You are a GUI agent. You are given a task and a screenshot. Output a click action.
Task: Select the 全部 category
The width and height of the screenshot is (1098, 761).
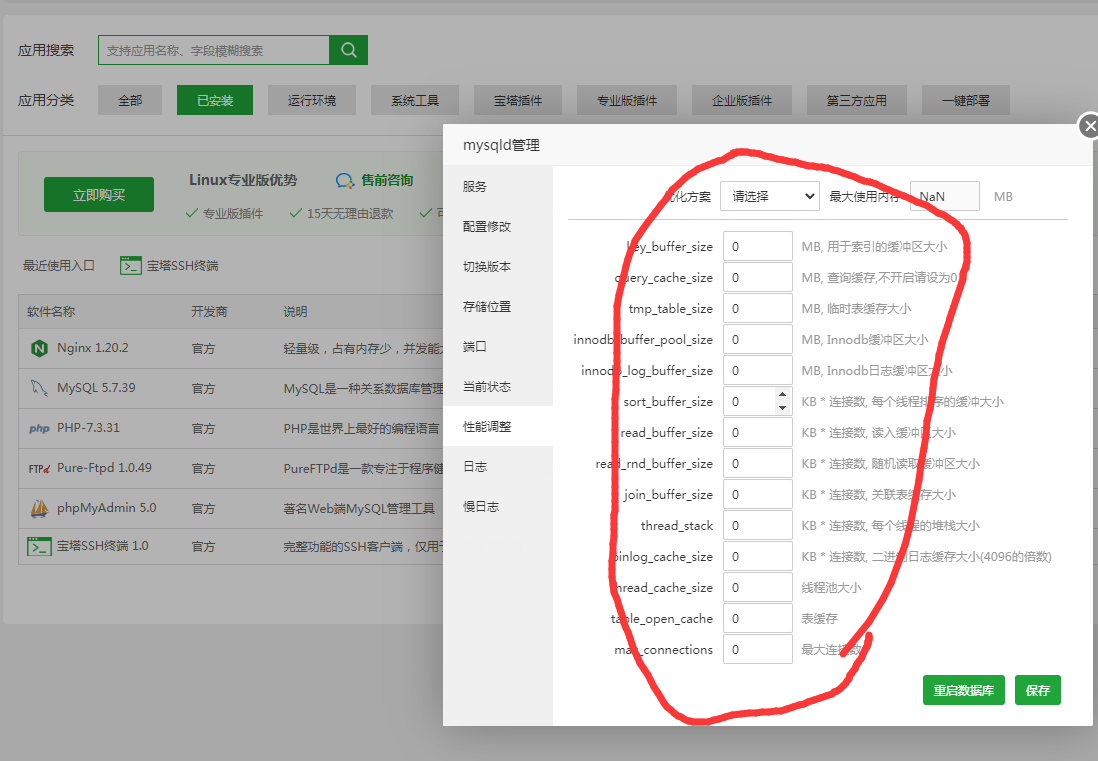130,100
